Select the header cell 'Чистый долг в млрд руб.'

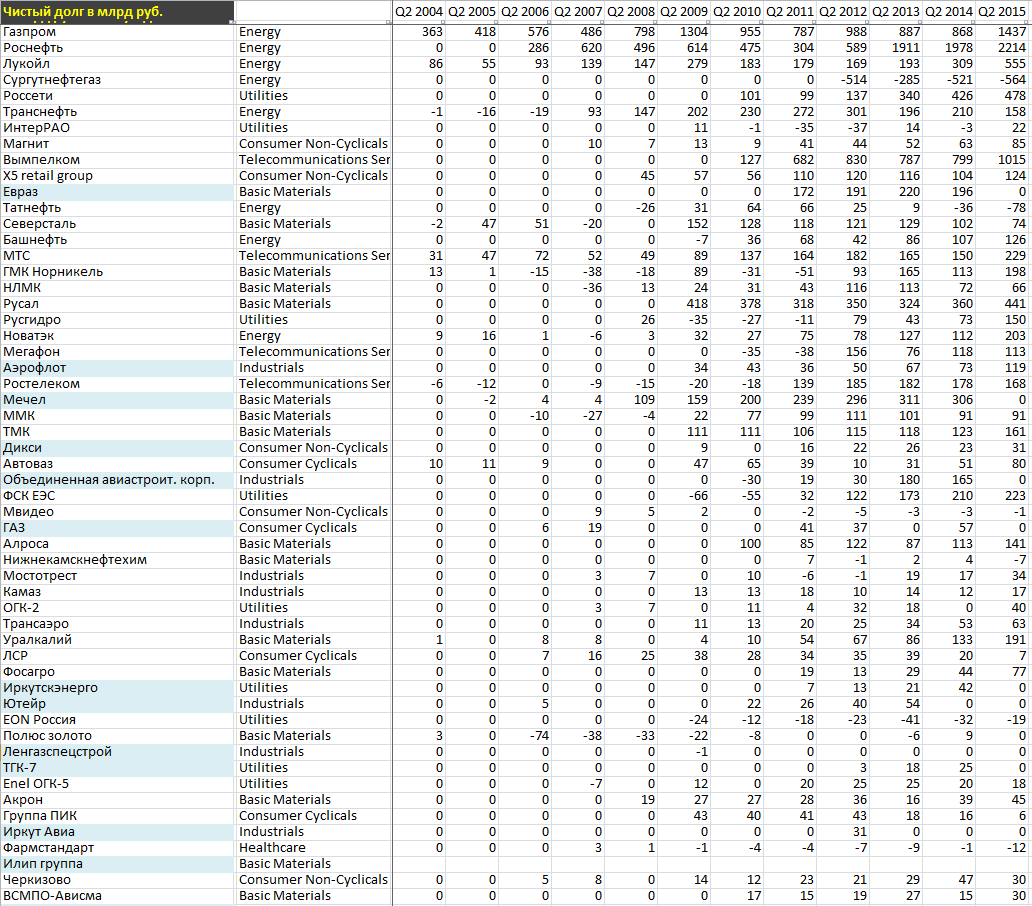117,12
